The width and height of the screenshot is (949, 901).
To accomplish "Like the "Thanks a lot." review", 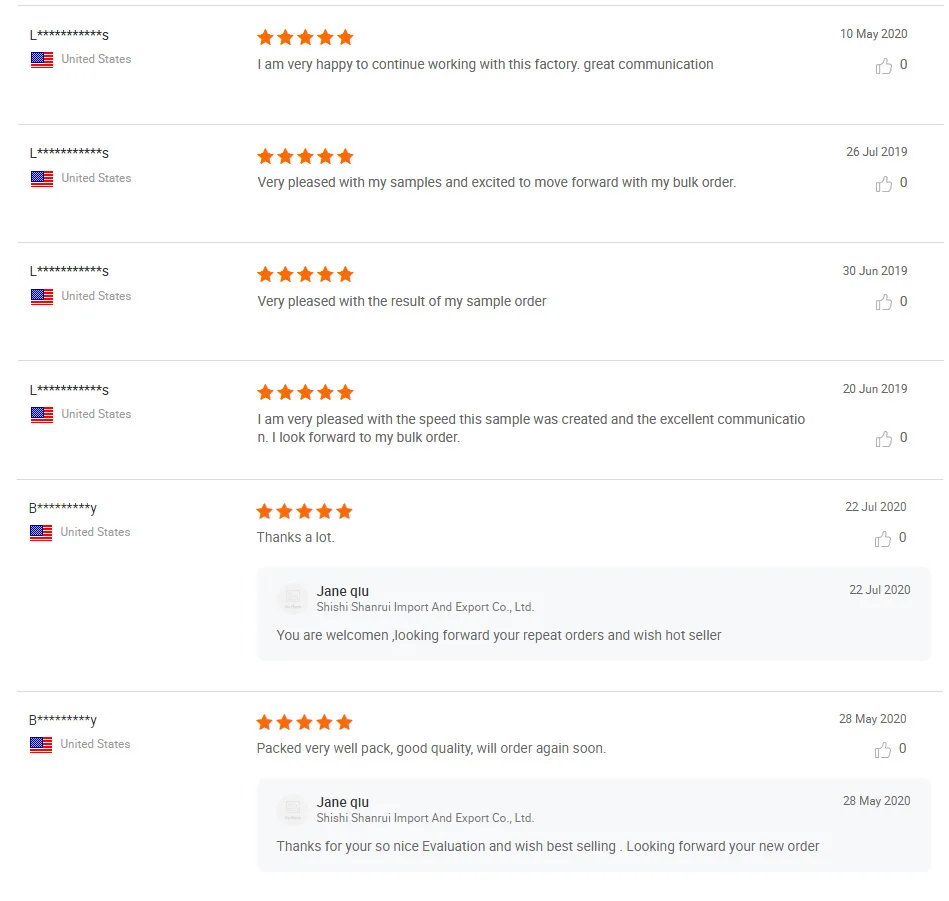I will pos(883,539).
